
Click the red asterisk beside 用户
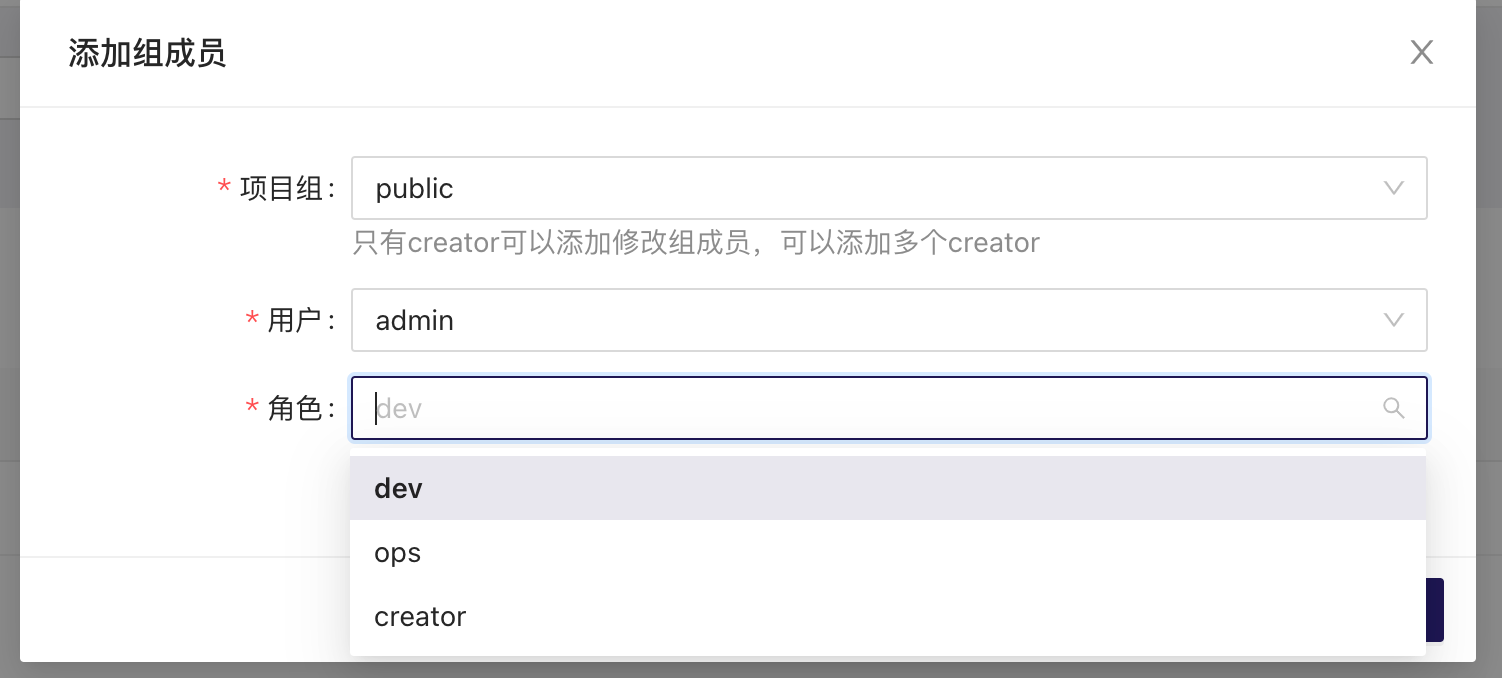click(252, 320)
